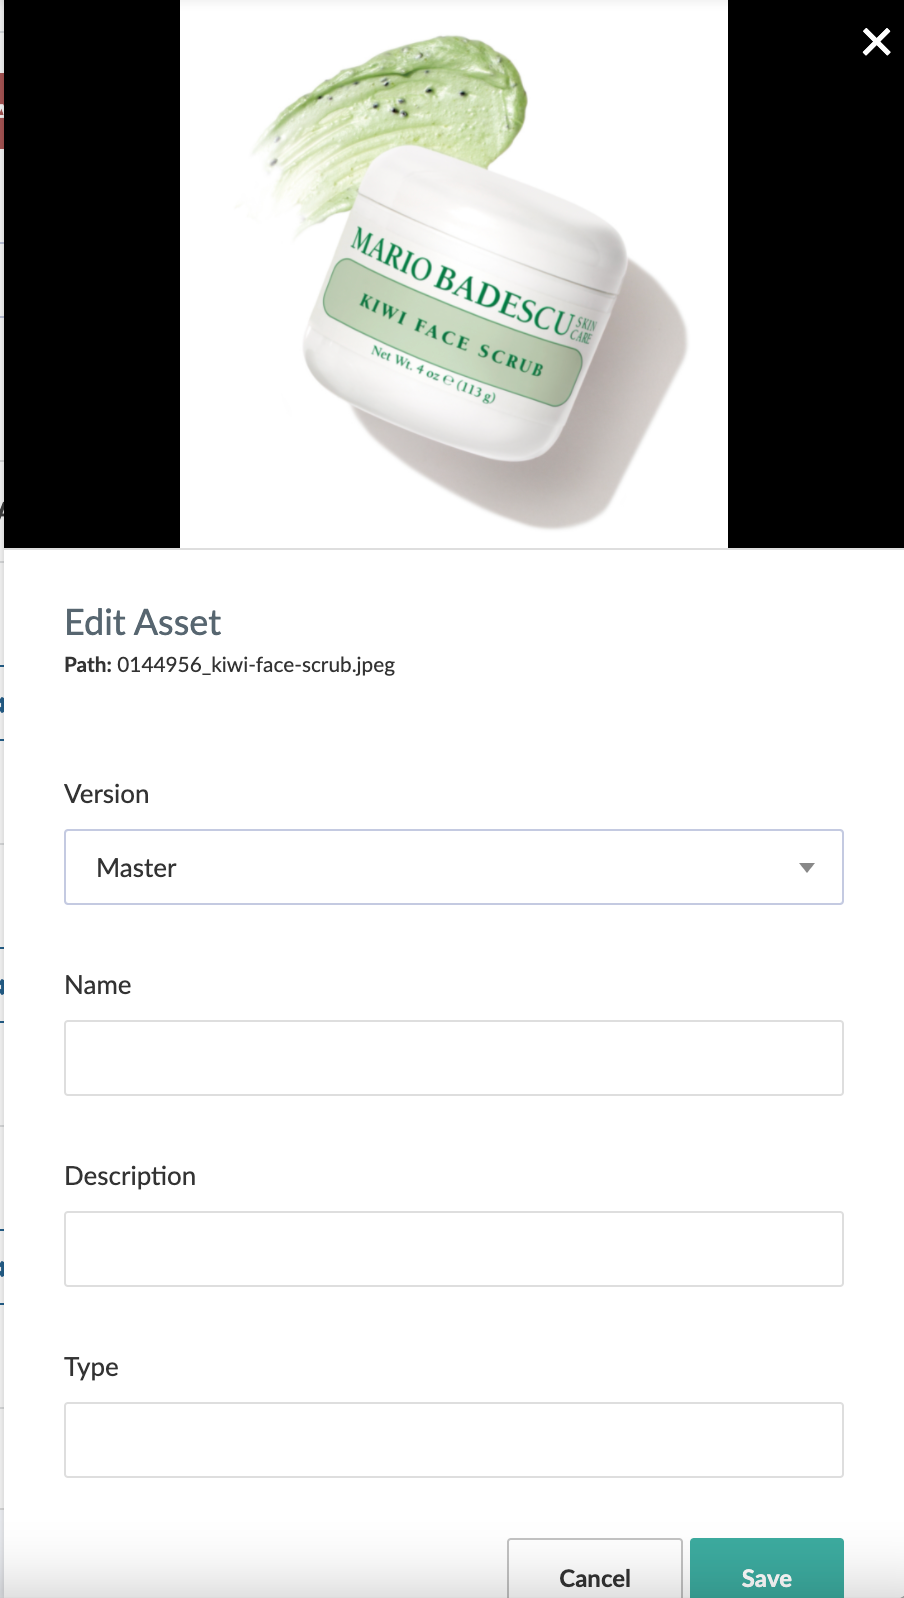Focus the Name input field

point(454,1058)
